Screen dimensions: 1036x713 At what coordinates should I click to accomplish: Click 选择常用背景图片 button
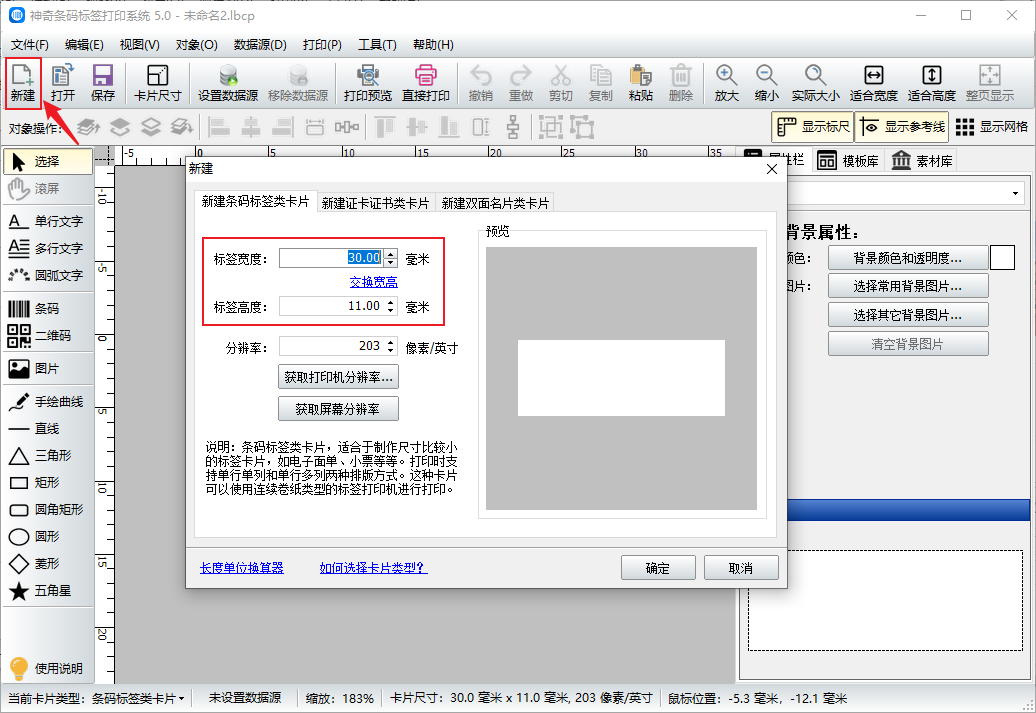pos(908,286)
